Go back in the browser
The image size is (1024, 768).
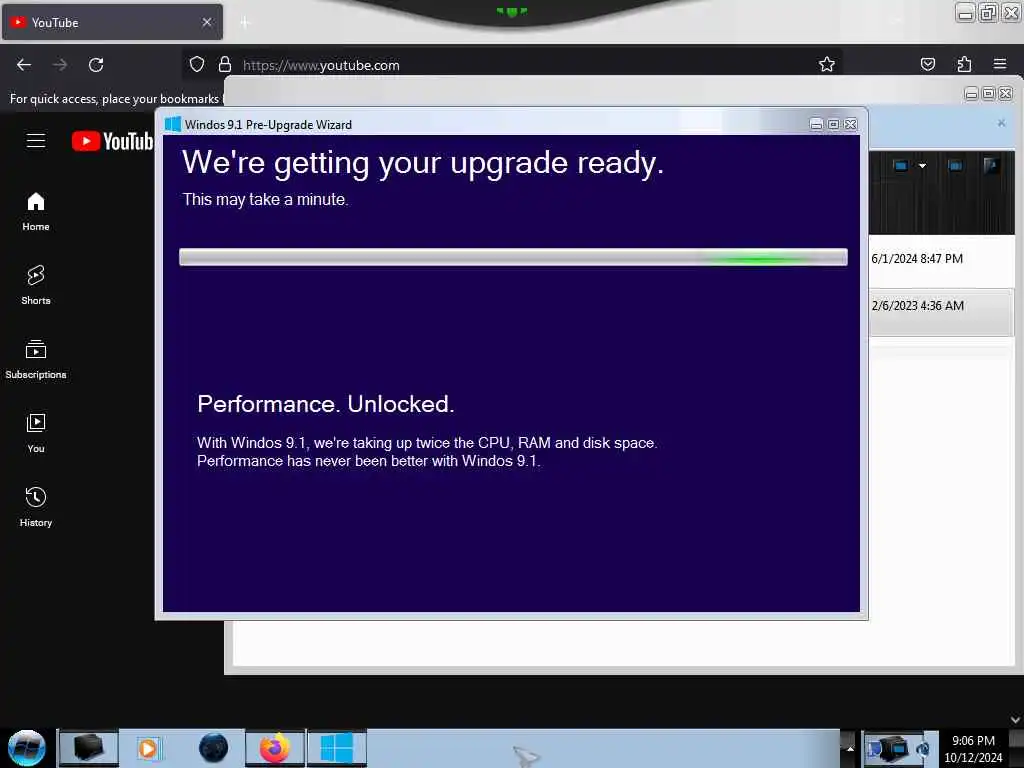coord(24,65)
